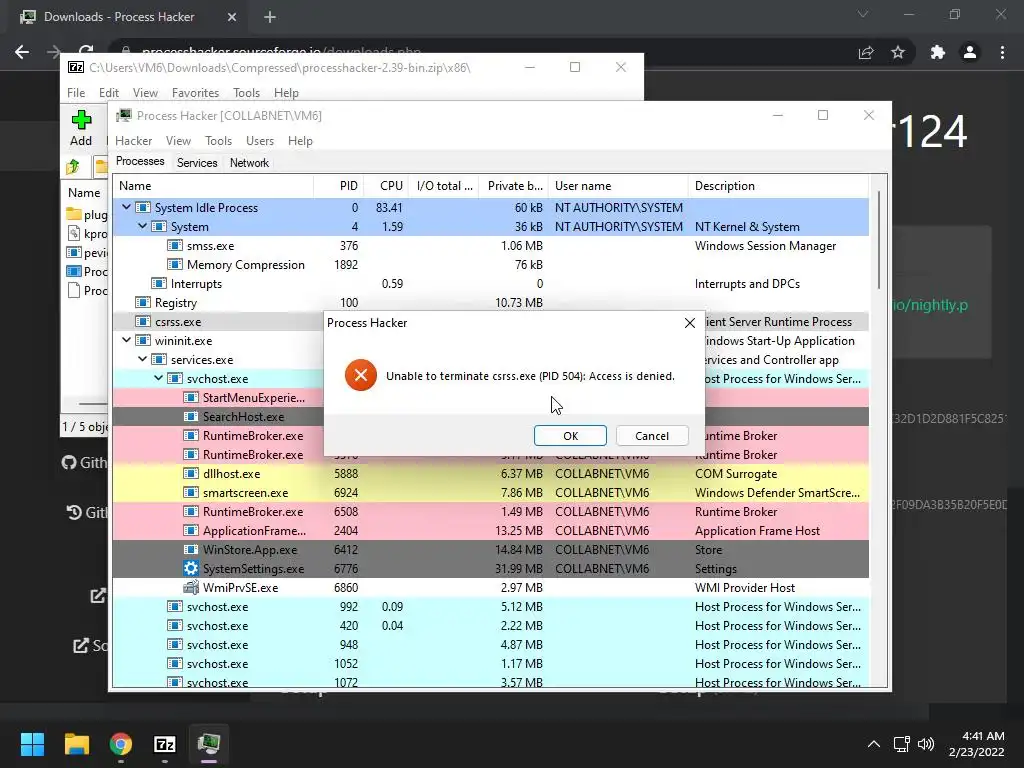Select the Memory Compression process icon
Screen dimensions: 1024x768
[x=174, y=264]
